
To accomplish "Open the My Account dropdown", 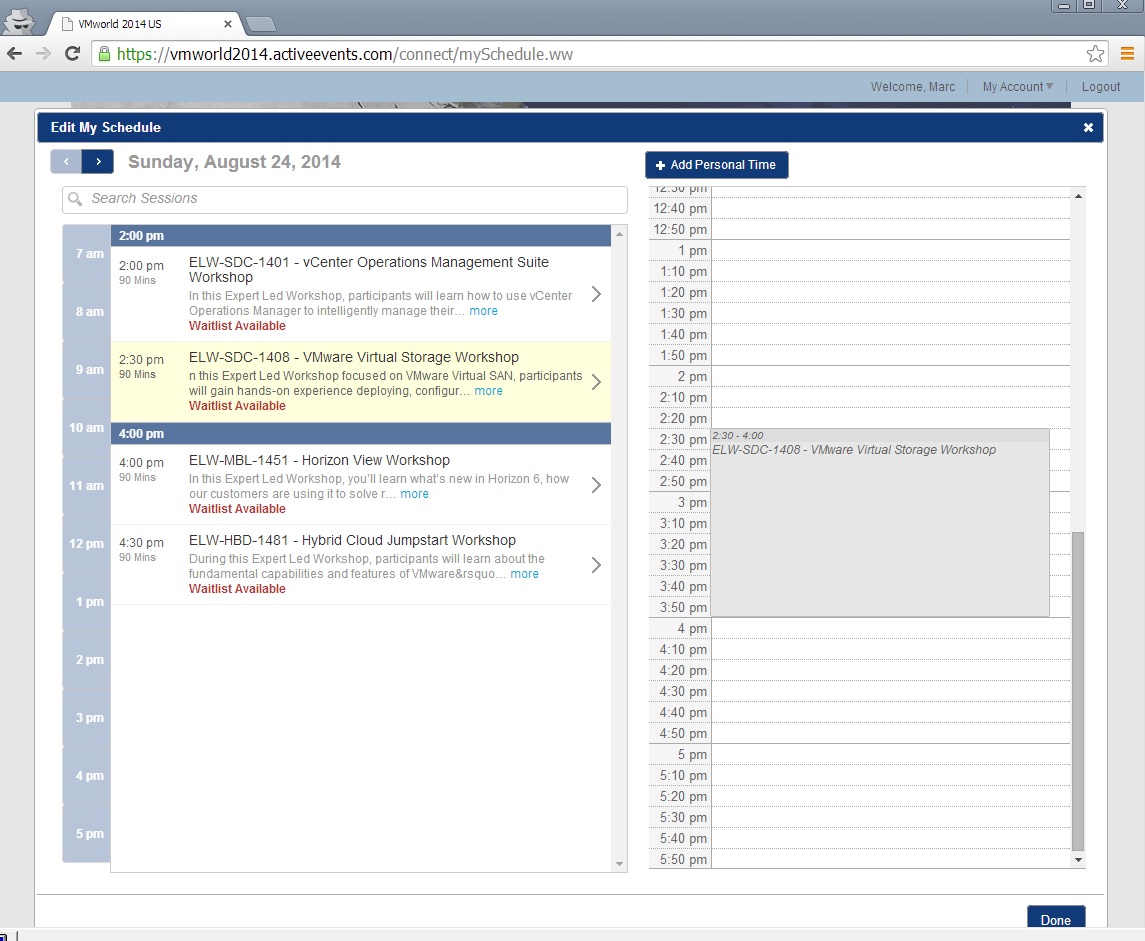I will [1017, 87].
